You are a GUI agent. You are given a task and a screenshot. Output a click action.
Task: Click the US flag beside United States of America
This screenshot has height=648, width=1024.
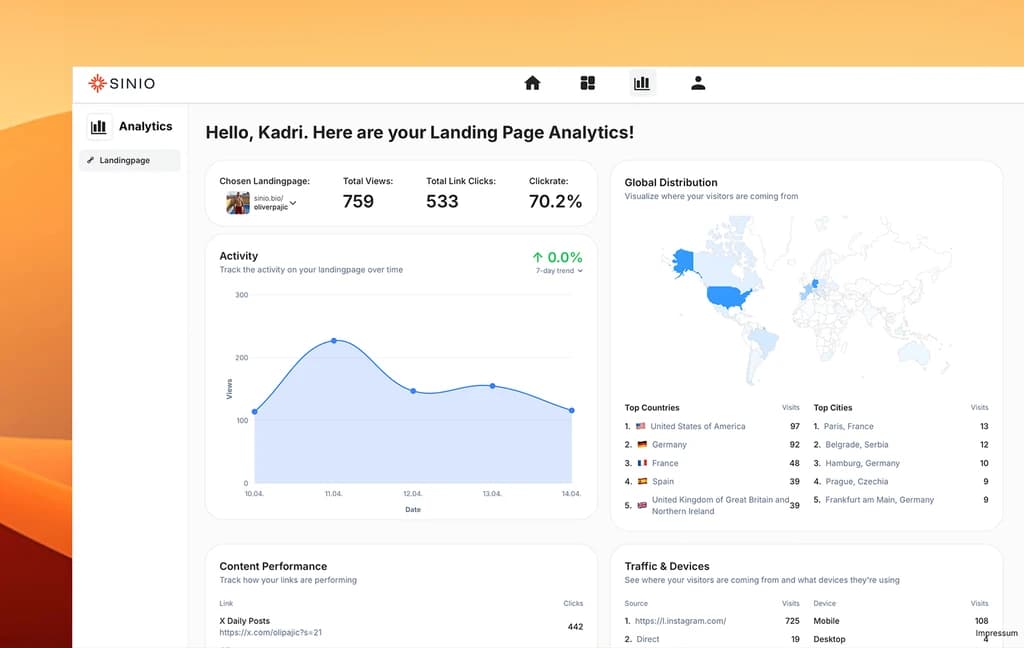coord(641,425)
